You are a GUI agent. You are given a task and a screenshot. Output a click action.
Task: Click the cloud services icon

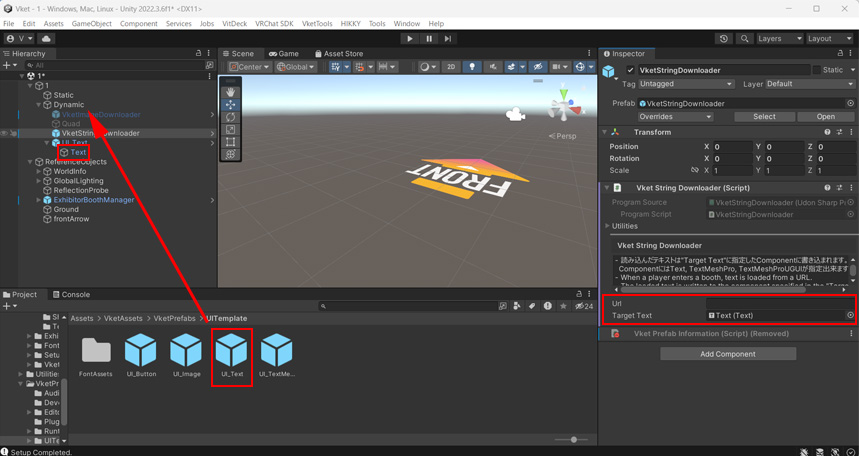pos(46,39)
